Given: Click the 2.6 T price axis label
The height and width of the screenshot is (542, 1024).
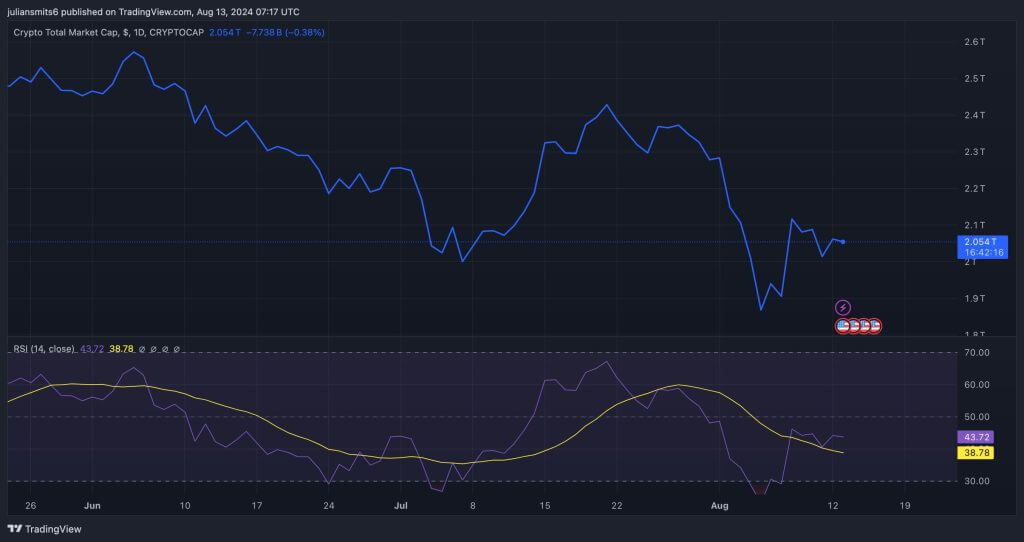Looking at the screenshot, I should pos(974,42).
